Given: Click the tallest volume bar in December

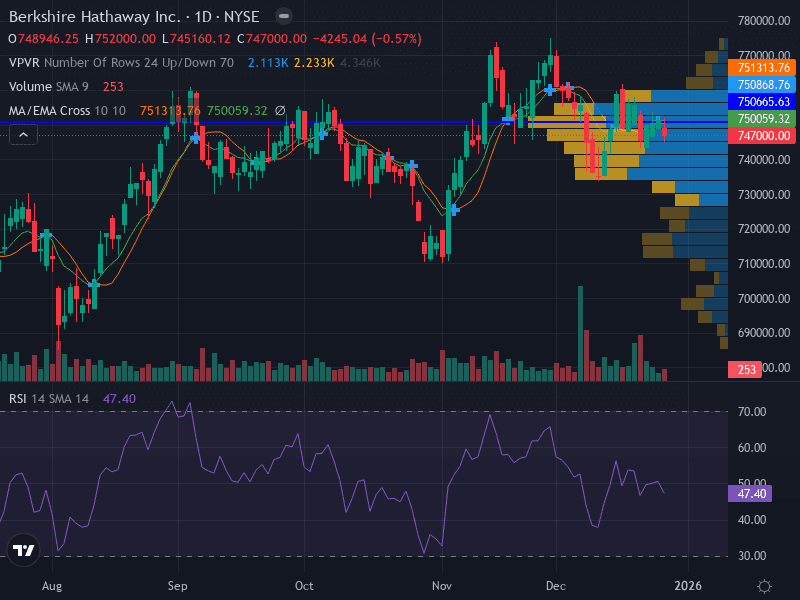Looking at the screenshot, I should coord(580,334).
